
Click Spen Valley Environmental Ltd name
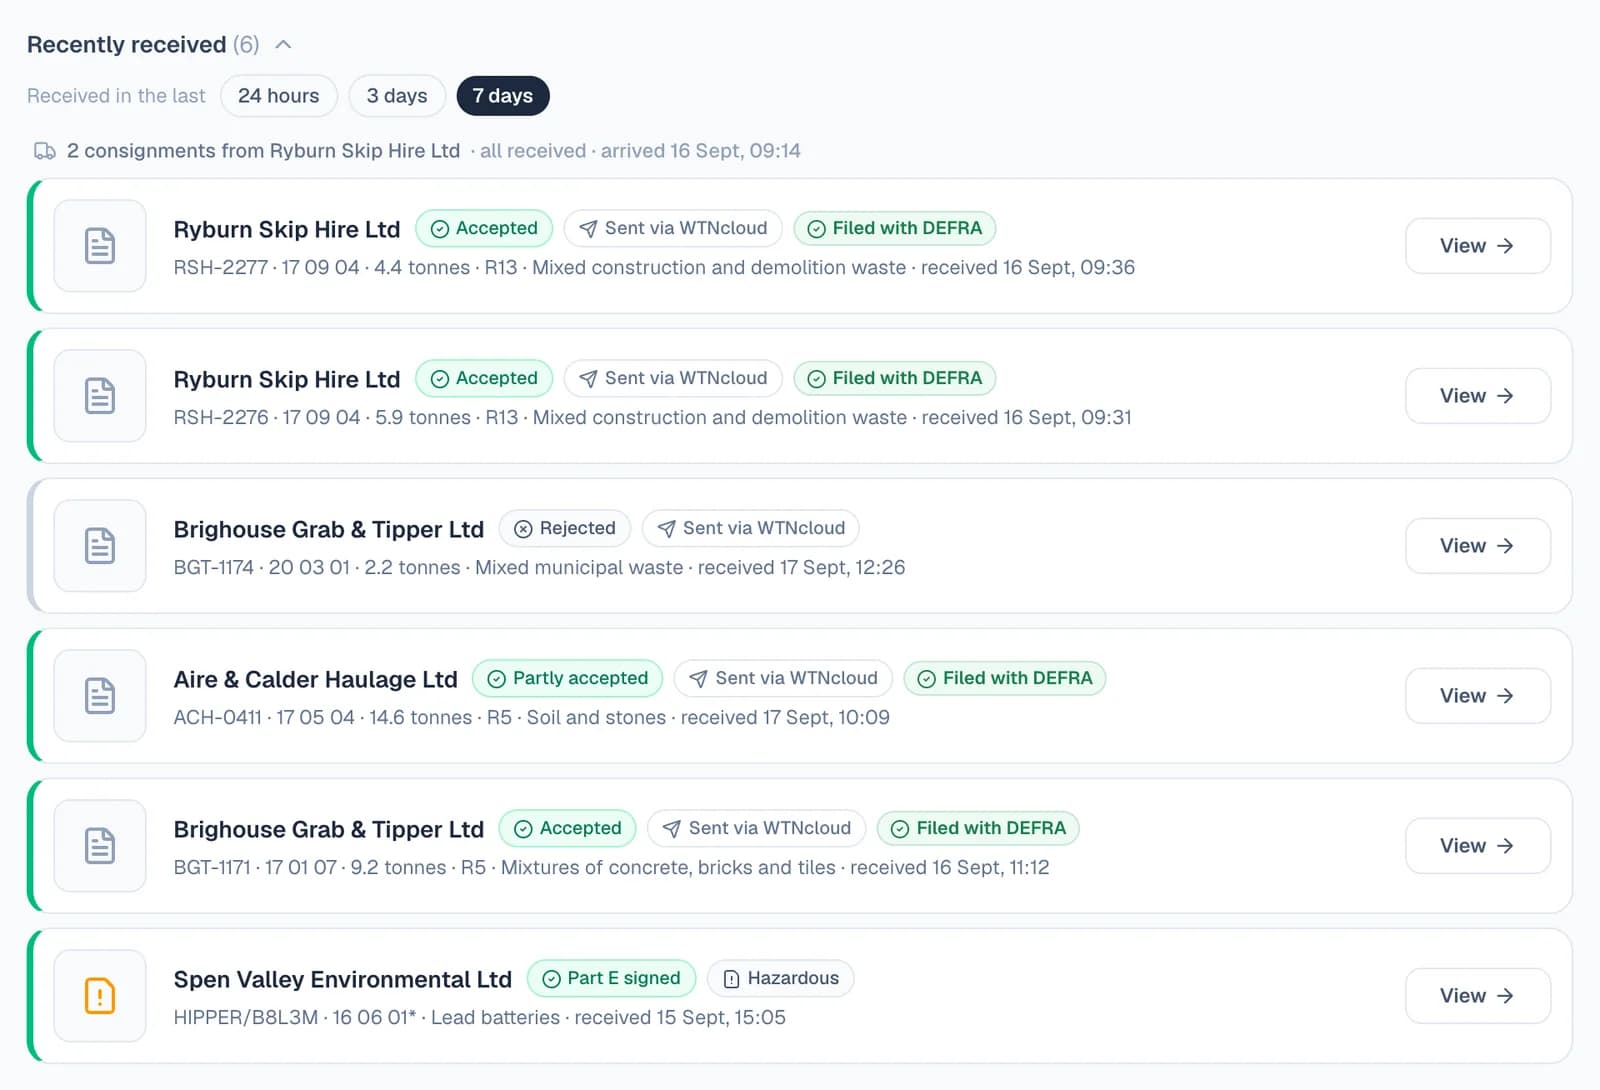[343, 979]
